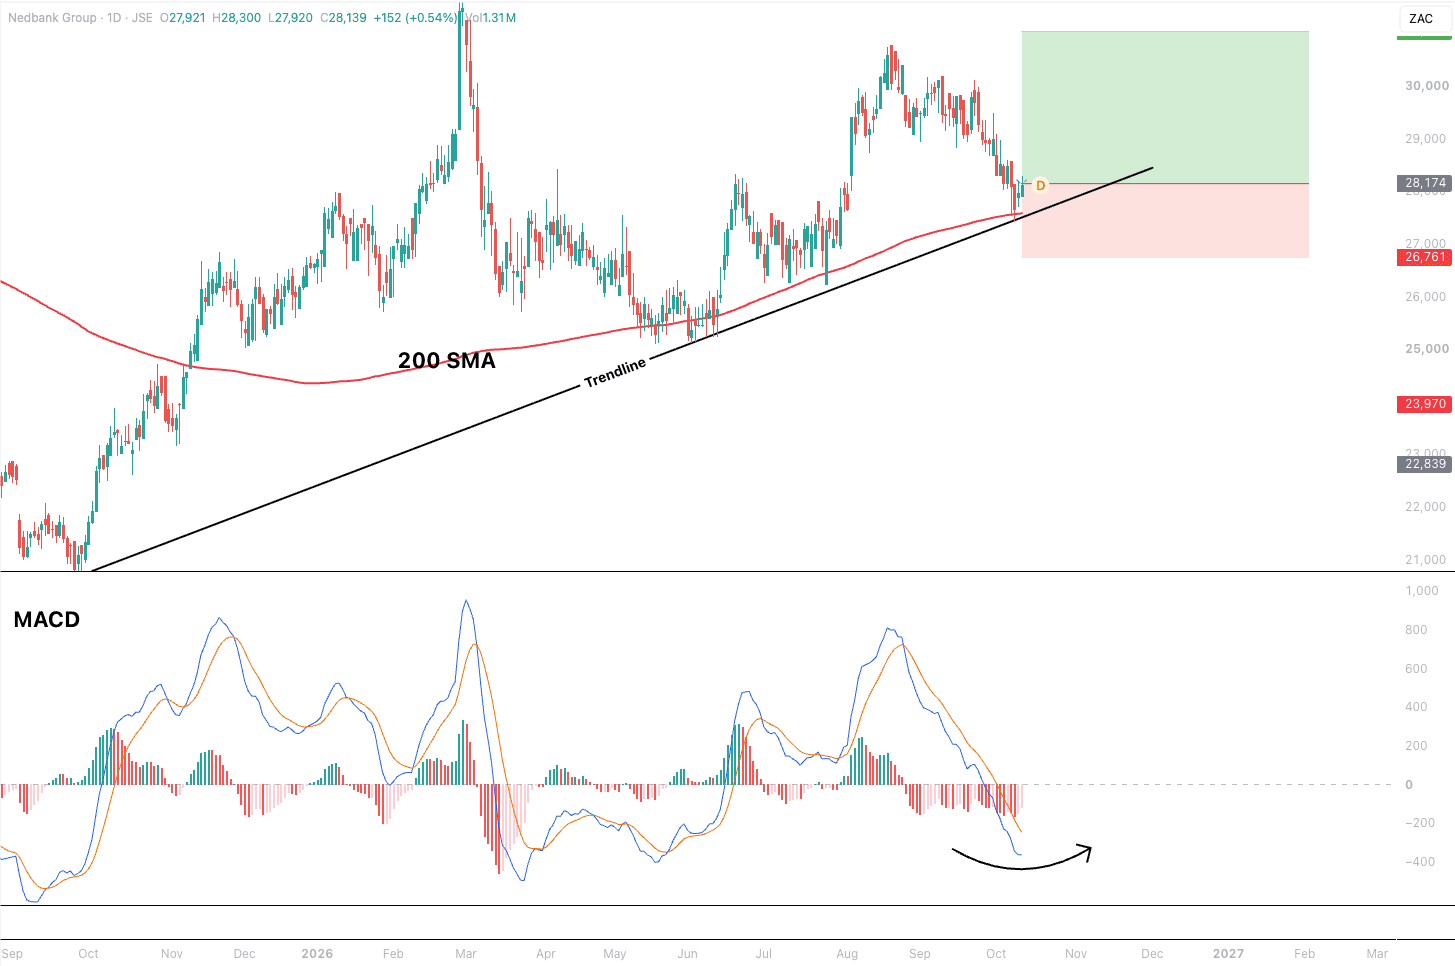Click the 30,000 price axis label
The width and height of the screenshot is (1455, 966).
pyautogui.click(x=1427, y=86)
